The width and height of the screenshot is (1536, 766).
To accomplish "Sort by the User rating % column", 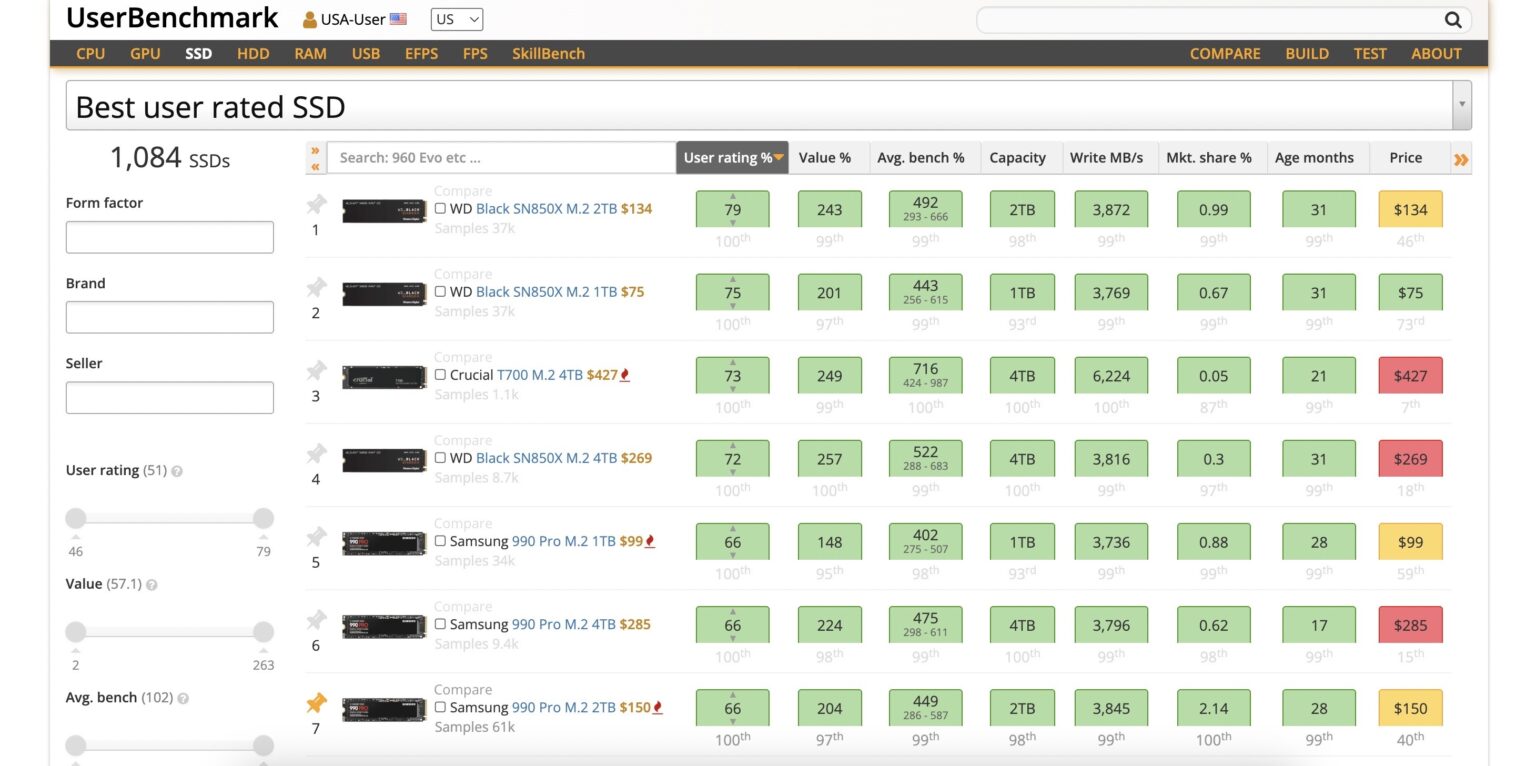I will tap(732, 158).
